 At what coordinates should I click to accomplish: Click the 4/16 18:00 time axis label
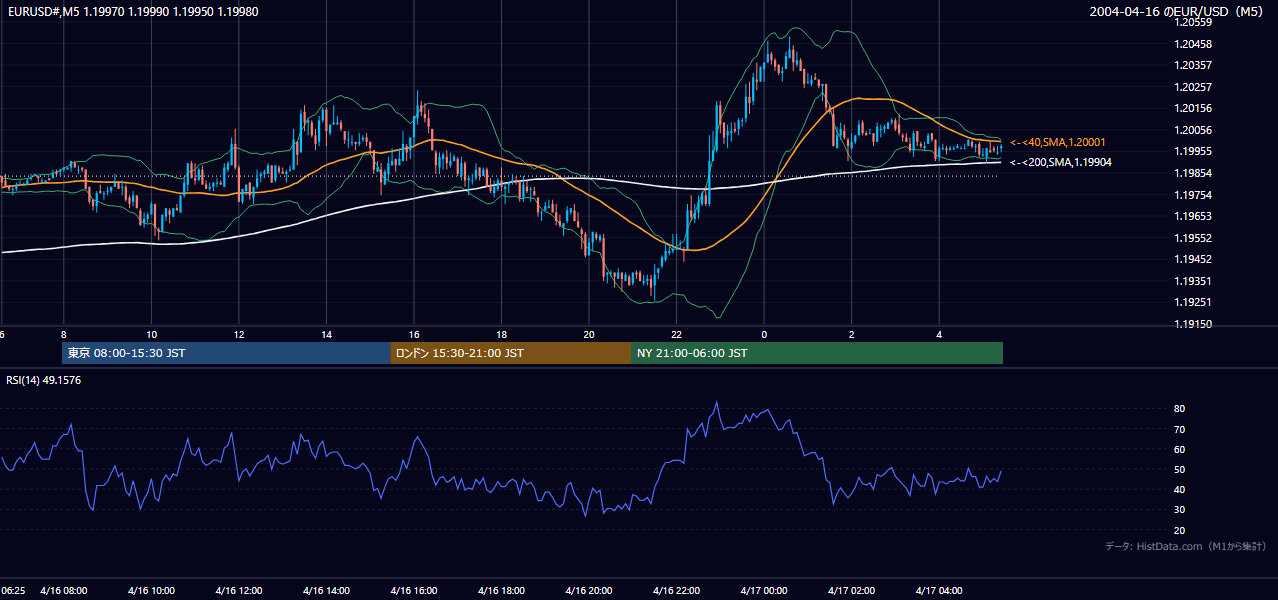pos(501,591)
